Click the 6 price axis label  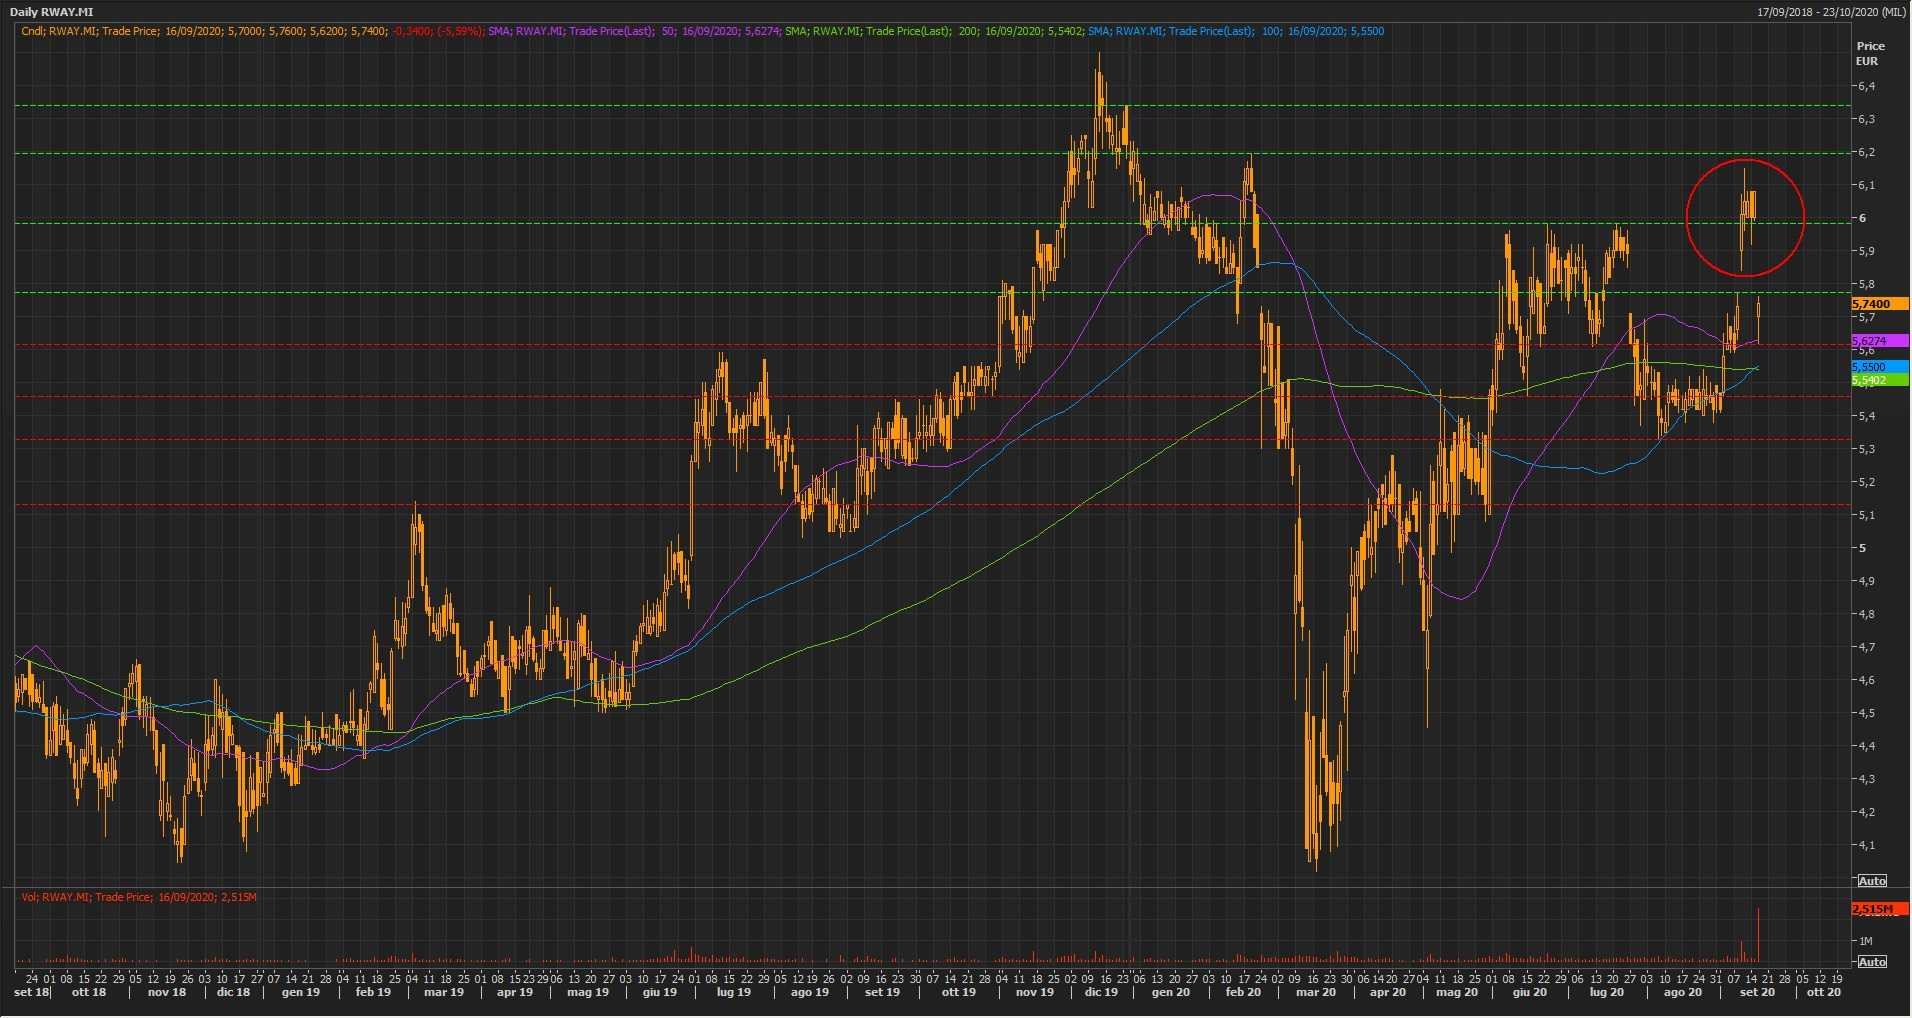click(x=1862, y=218)
